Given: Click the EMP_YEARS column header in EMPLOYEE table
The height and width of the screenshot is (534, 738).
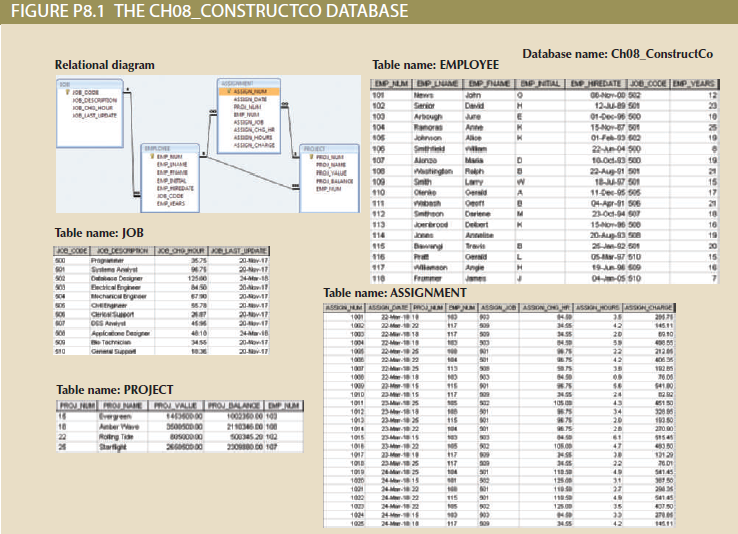Looking at the screenshot, I should [x=694, y=84].
